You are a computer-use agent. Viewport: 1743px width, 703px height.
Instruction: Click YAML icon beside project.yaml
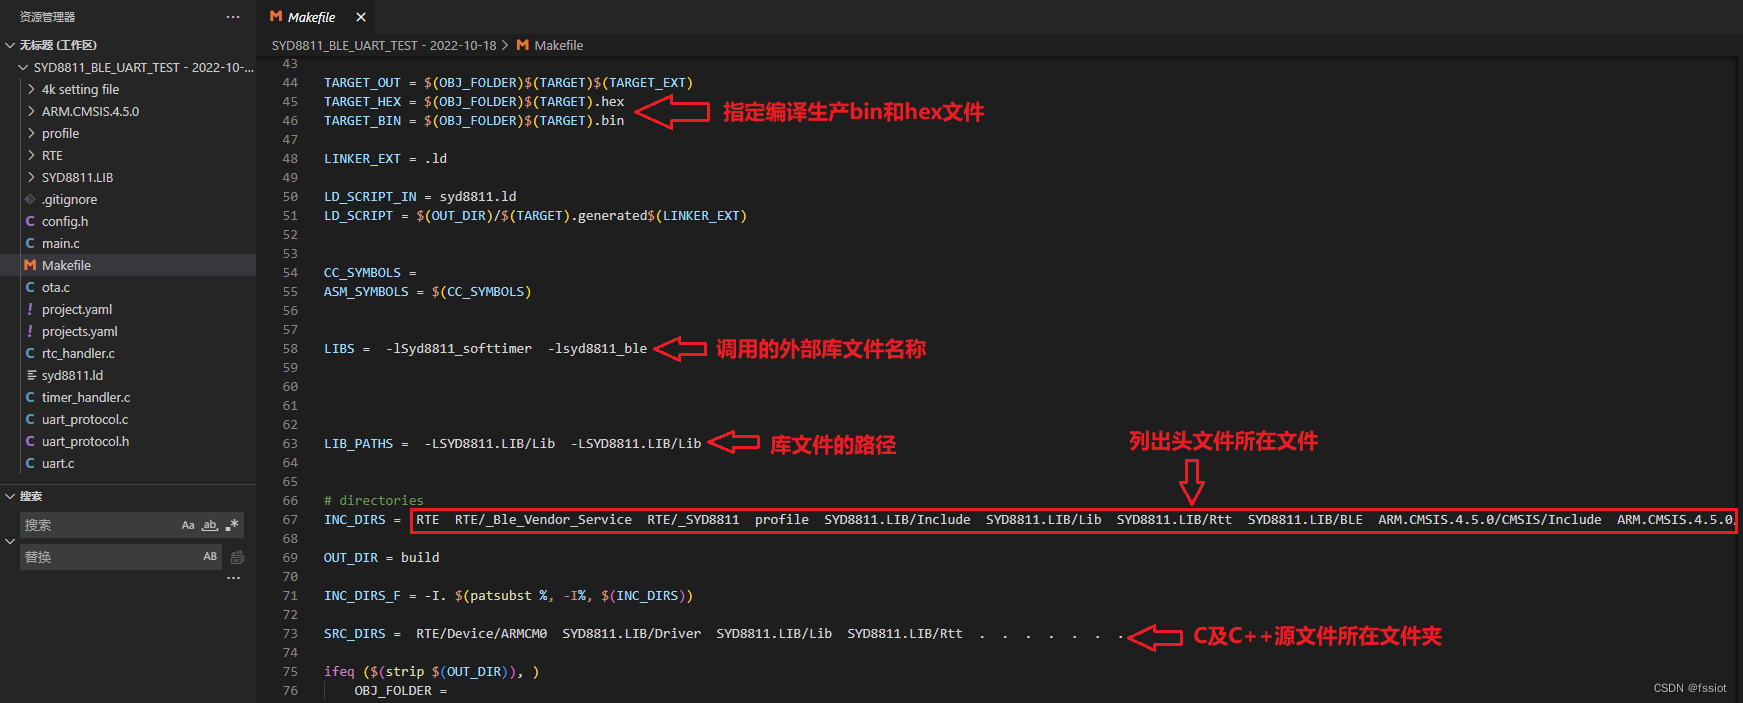click(x=30, y=309)
